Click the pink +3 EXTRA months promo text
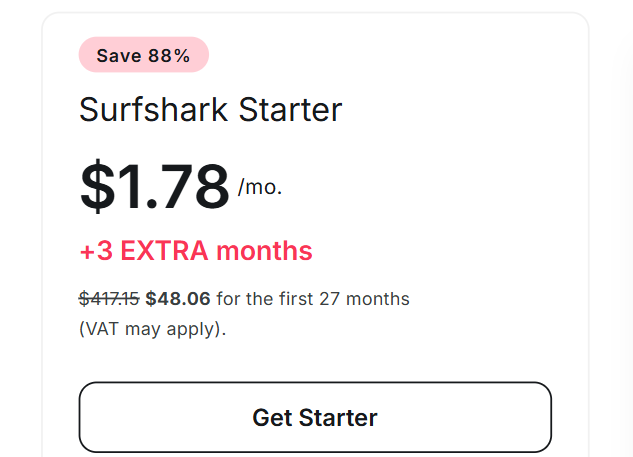Viewport: 633px width, 457px height. pyautogui.click(x=196, y=250)
